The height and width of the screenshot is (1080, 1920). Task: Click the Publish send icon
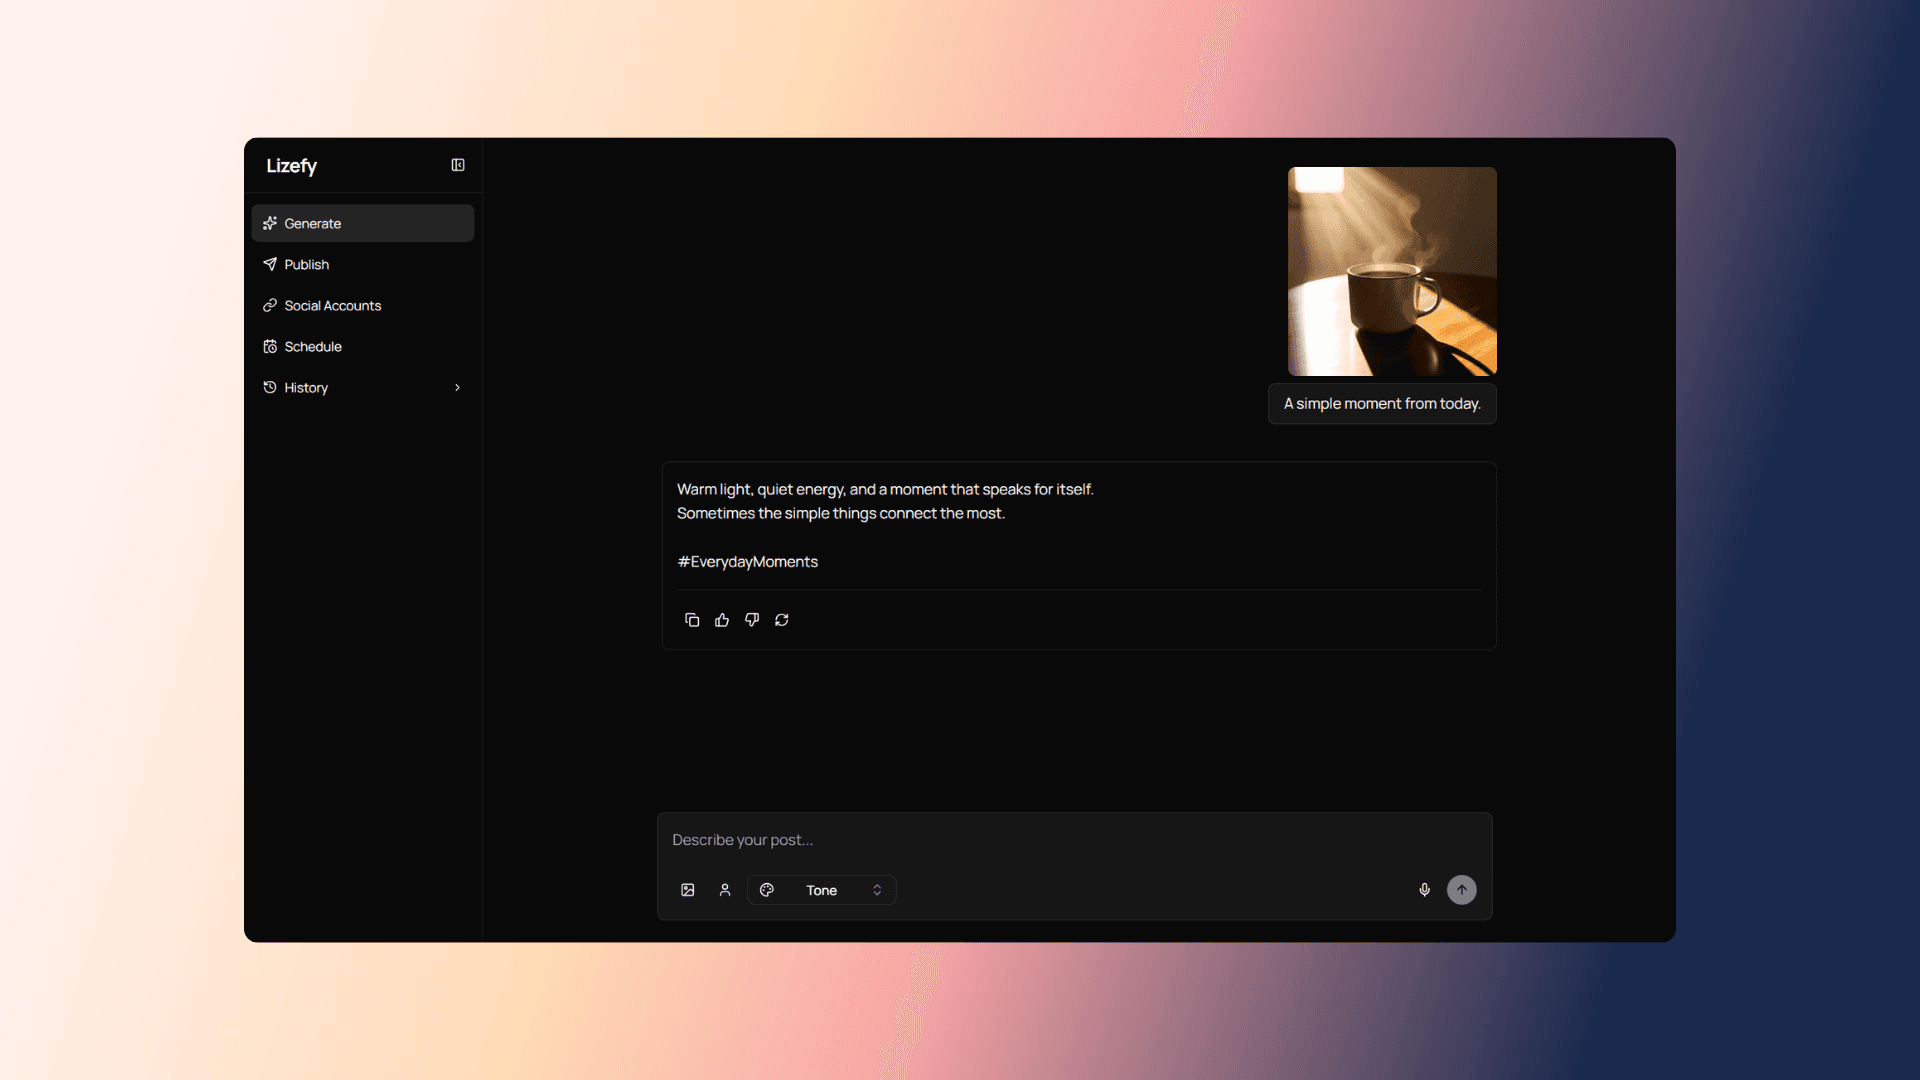tap(269, 264)
